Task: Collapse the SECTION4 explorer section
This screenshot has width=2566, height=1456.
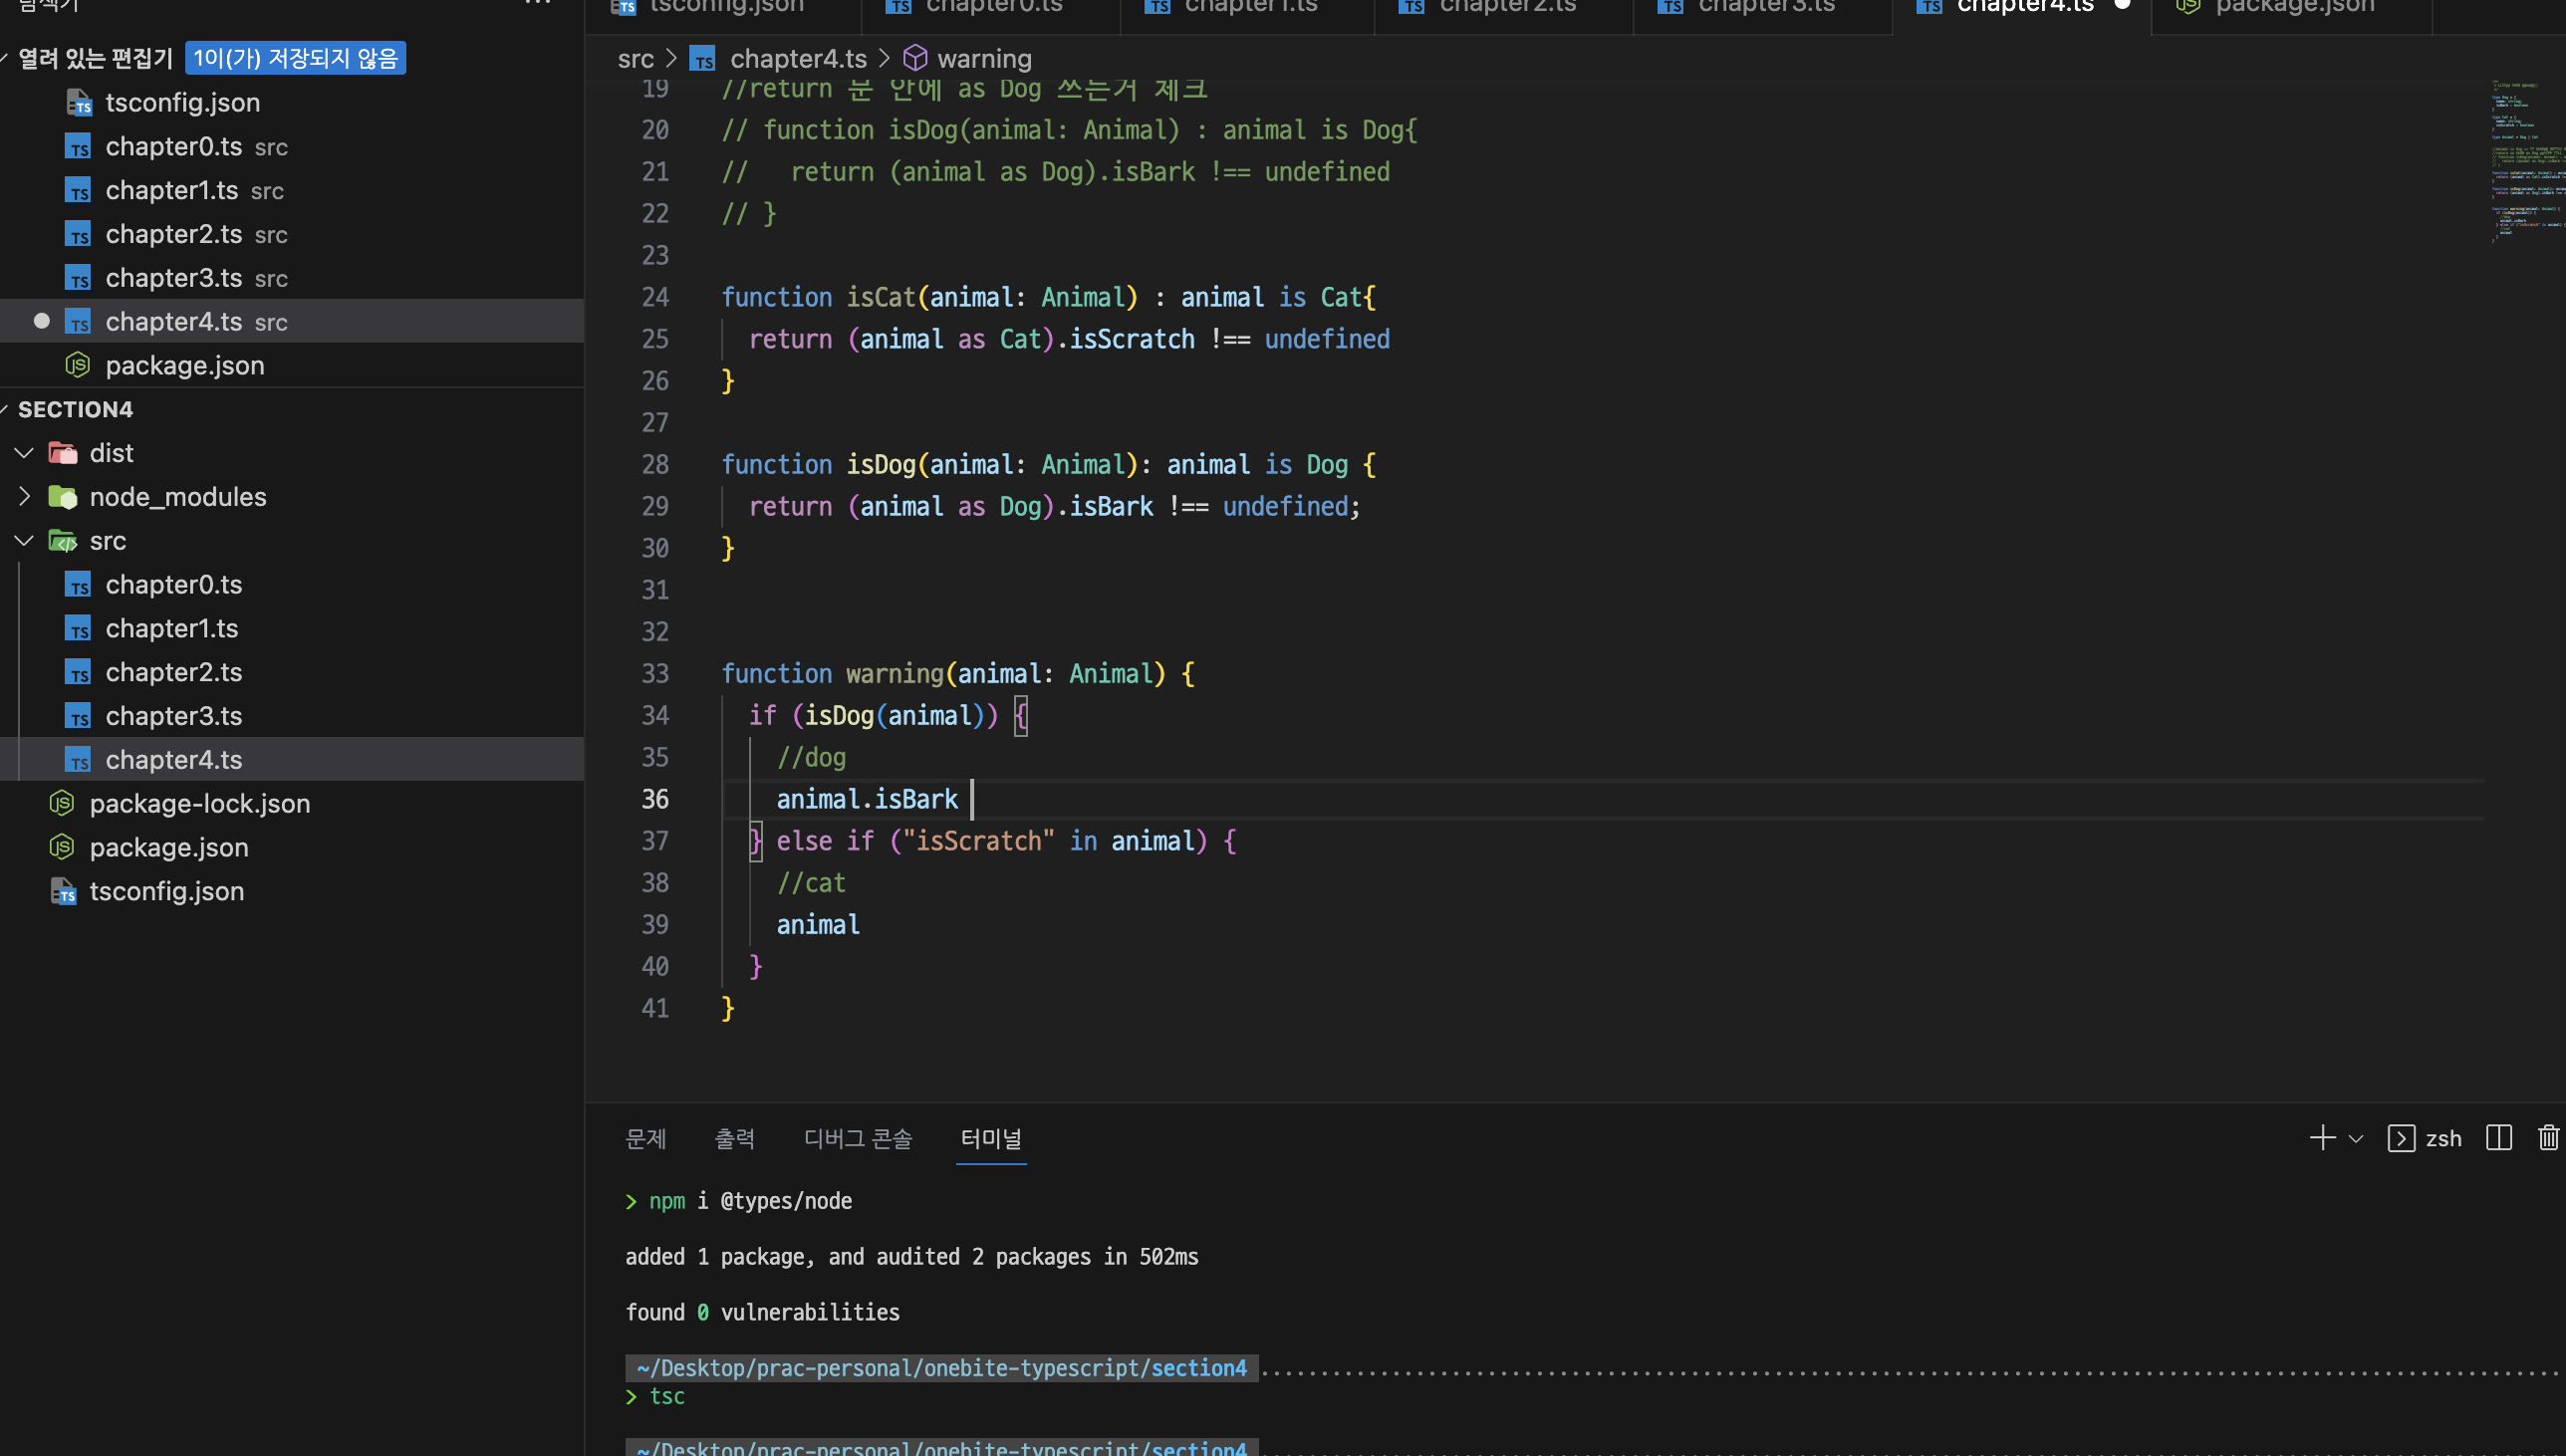Action: (75, 409)
